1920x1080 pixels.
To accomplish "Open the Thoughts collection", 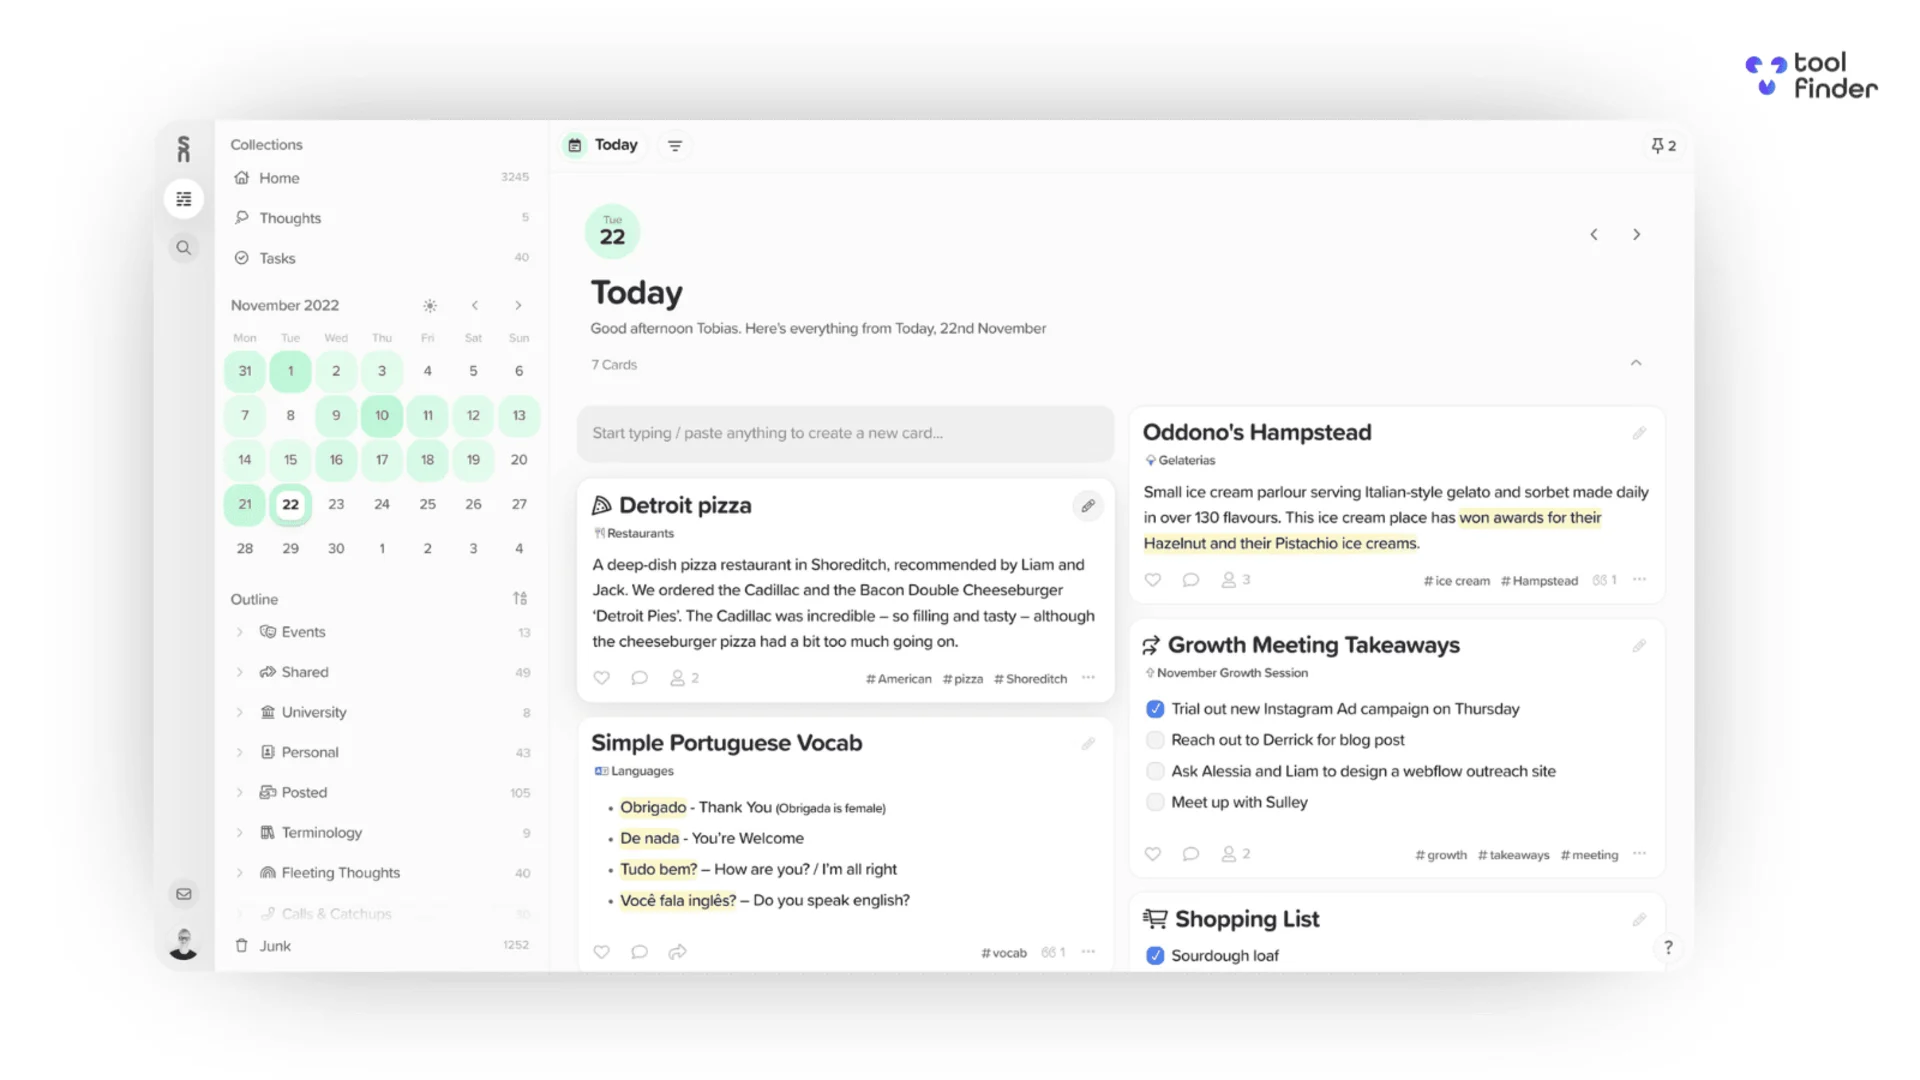I will [x=290, y=217].
